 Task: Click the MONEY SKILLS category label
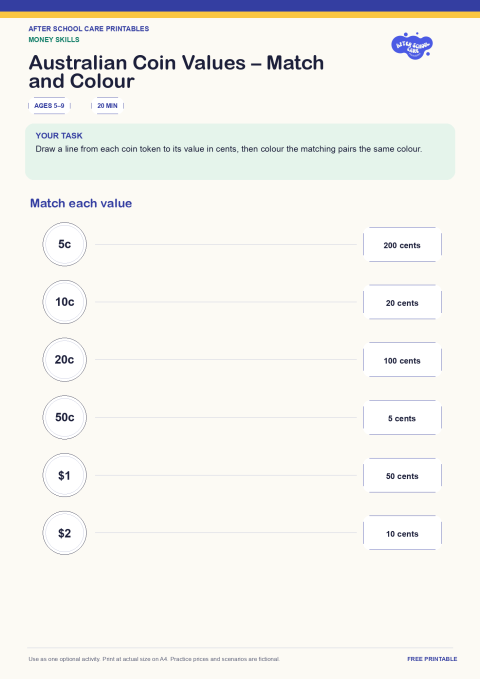pyautogui.click(x=54, y=39)
